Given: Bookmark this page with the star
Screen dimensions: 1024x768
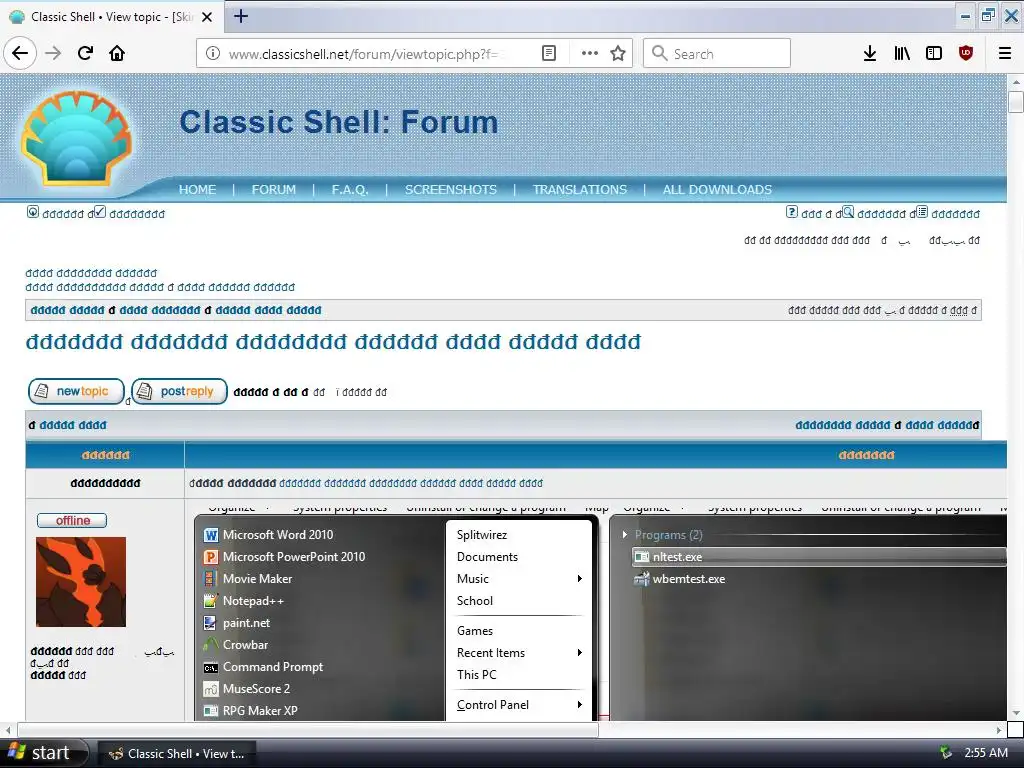Looking at the screenshot, I should point(618,54).
